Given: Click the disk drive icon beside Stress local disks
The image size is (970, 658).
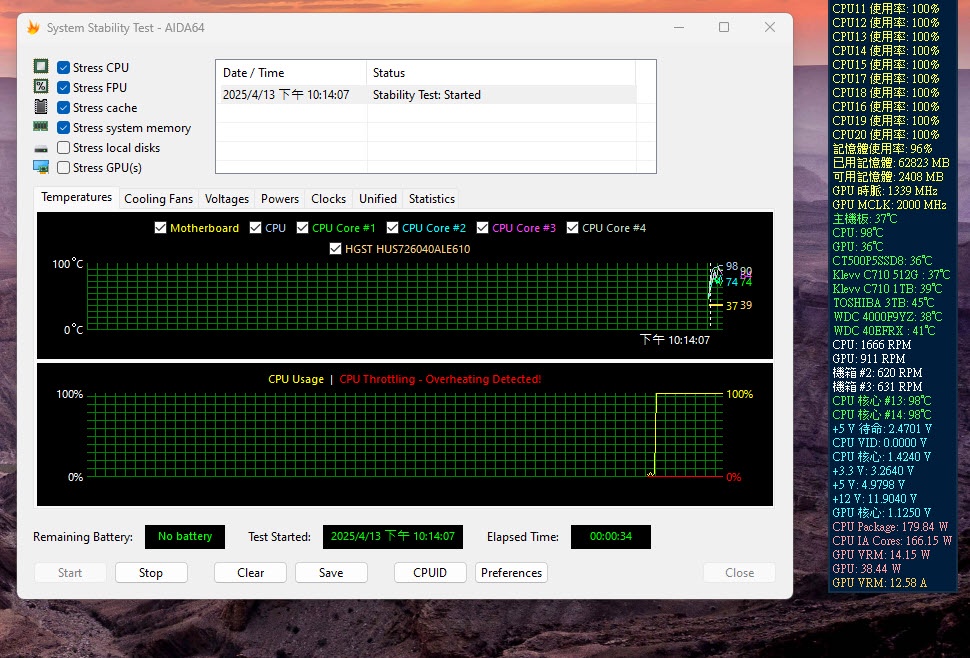Looking at the screenshot, I should tap(41, 148).
